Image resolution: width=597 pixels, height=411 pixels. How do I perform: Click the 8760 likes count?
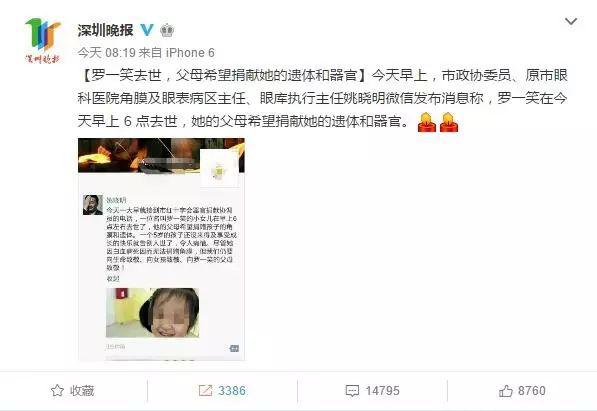[x=532, y=390]
